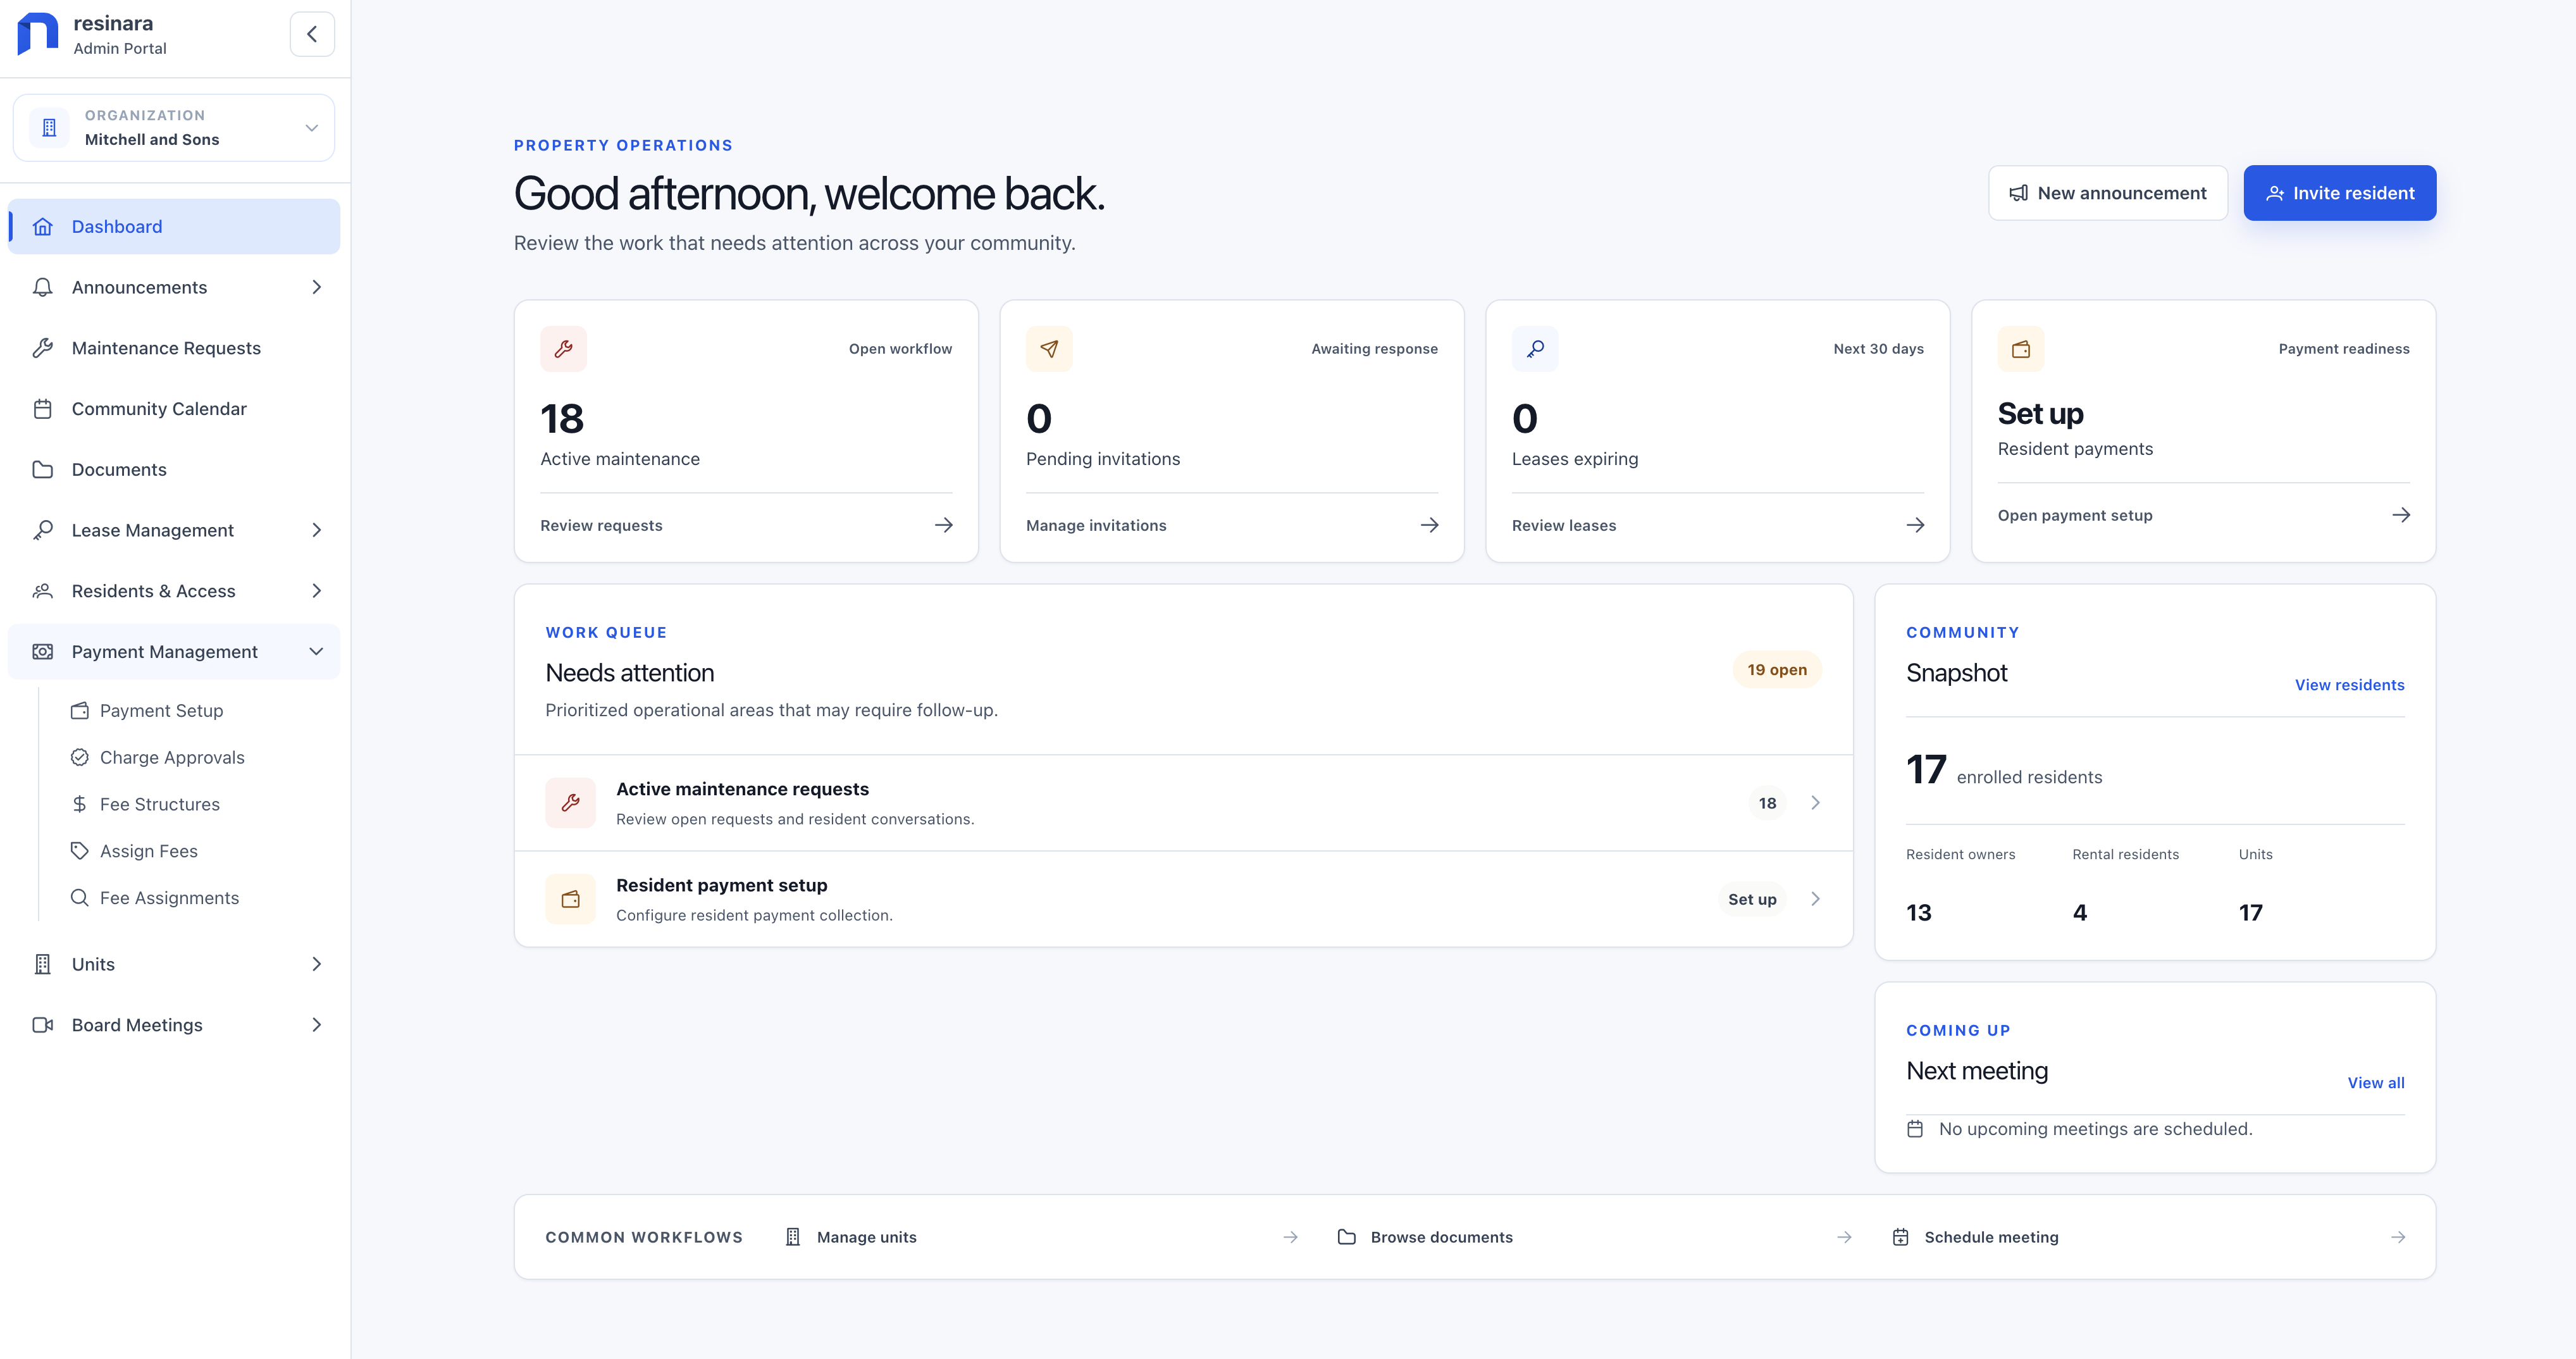Open the Manage units common workflow
This screenshot has width=2576, height=1359.
pyautogui.click(x=1042, y=1238)
